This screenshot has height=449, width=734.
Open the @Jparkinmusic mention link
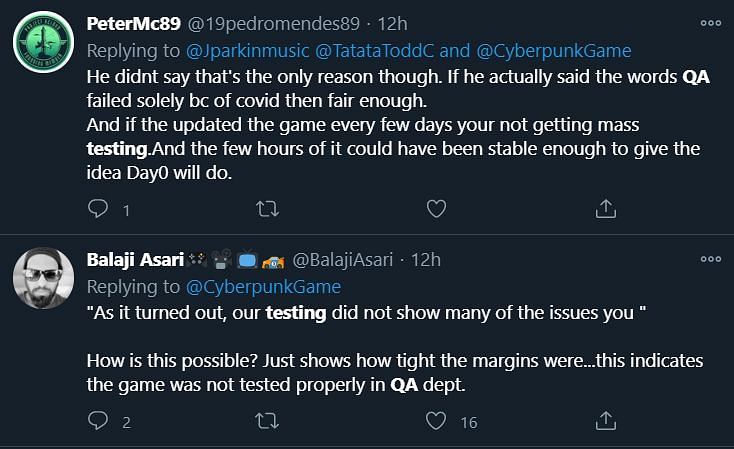click(x=248, y=51)
